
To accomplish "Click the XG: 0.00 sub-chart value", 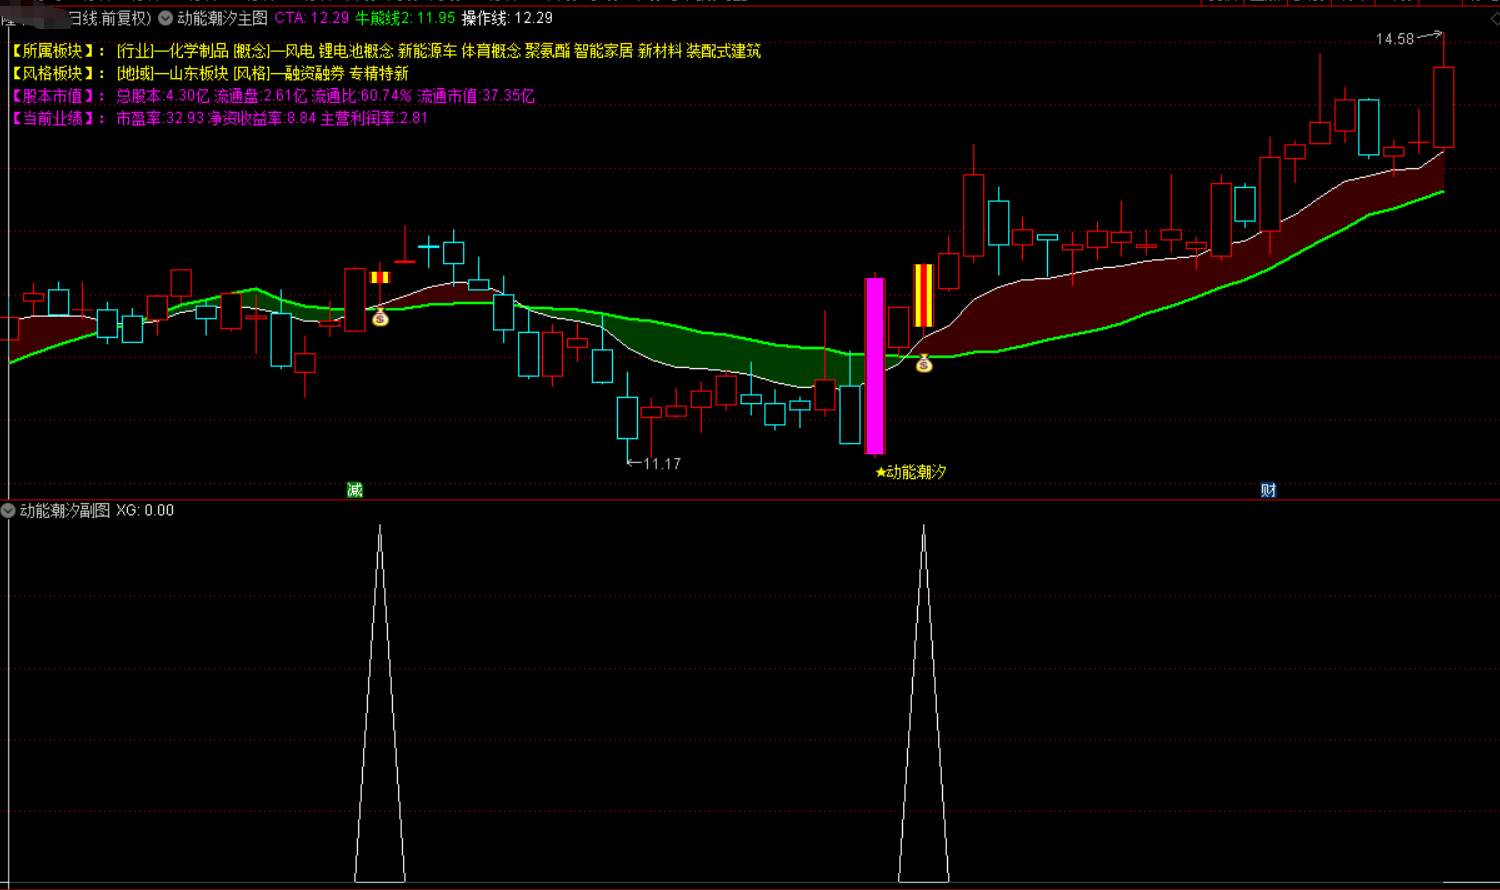I will pos(145,511).
